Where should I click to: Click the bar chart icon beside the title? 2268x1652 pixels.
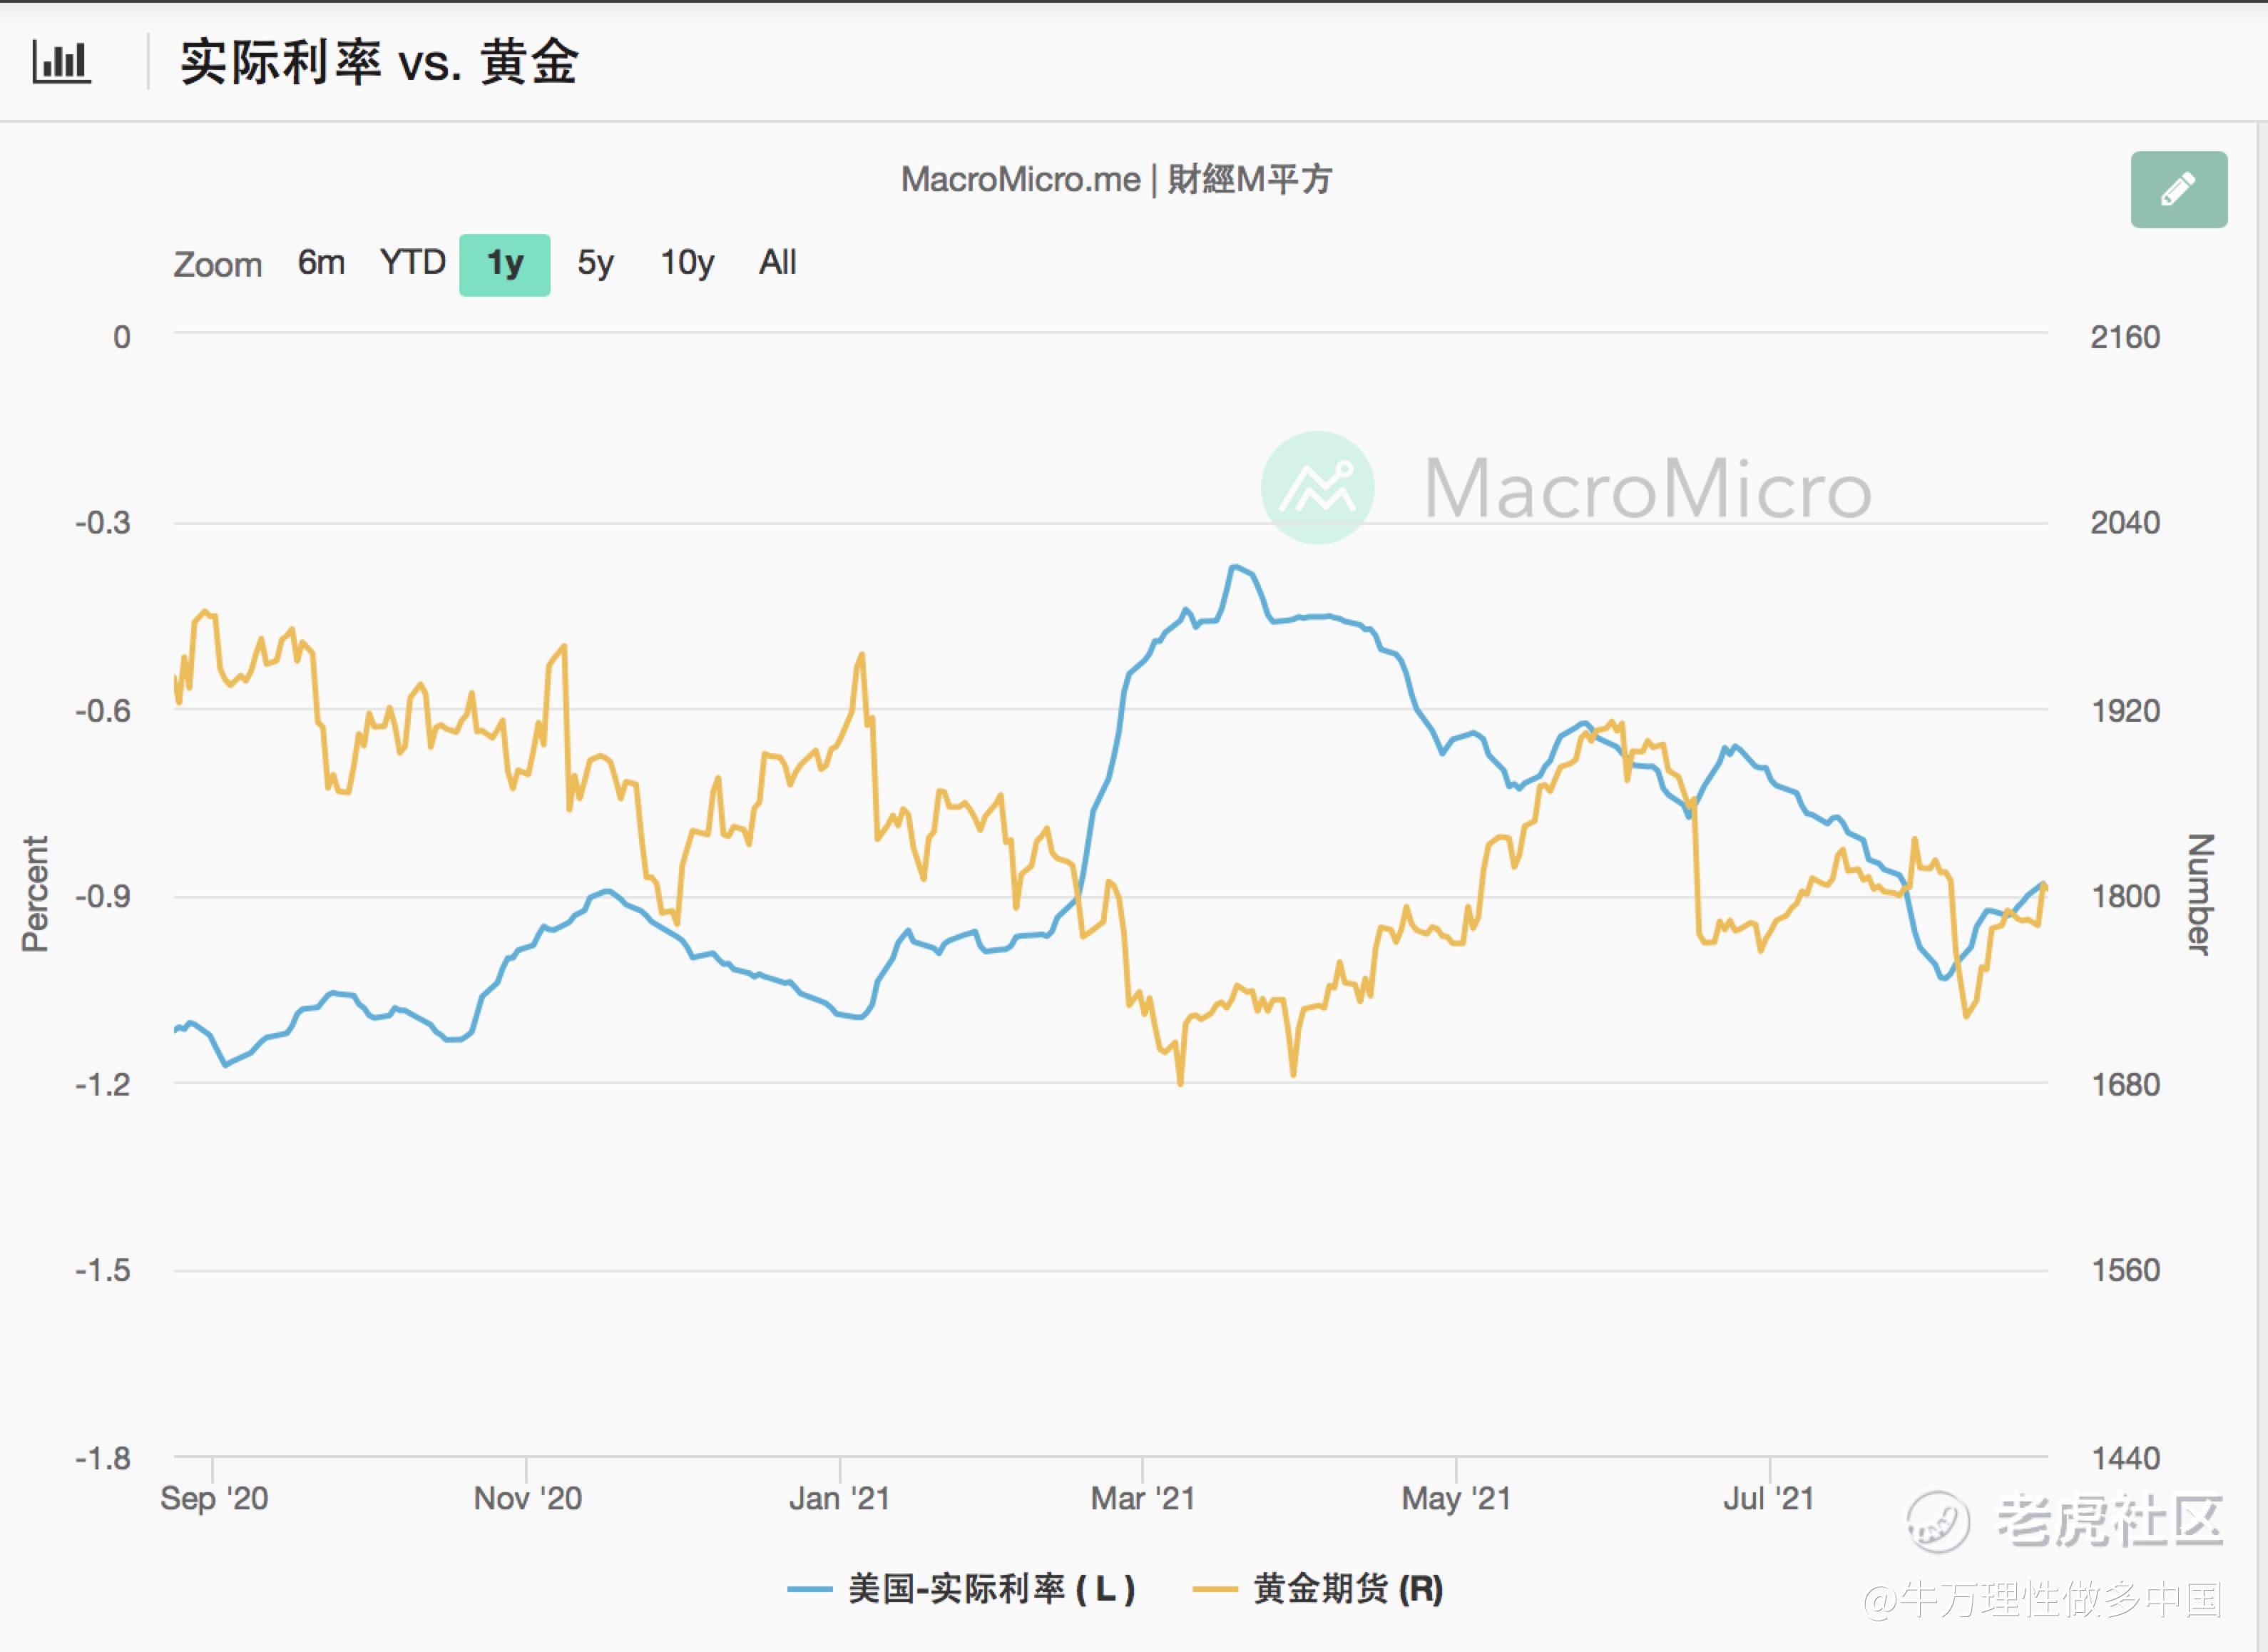(61, 62)
